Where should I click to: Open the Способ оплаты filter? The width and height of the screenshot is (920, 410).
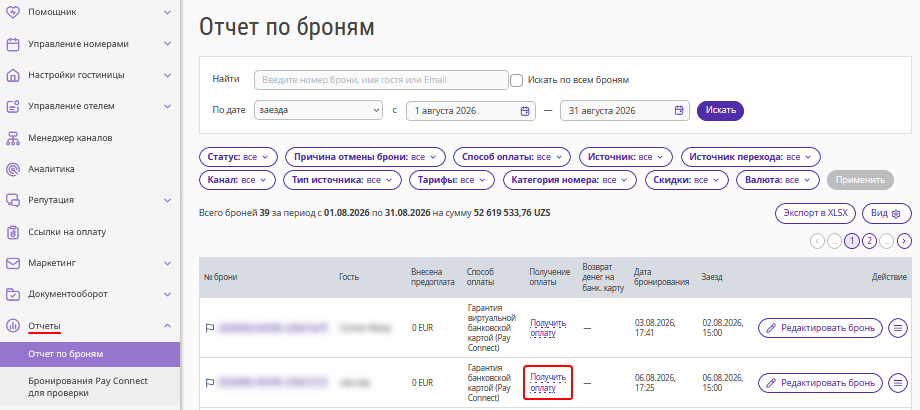(512, 157)
